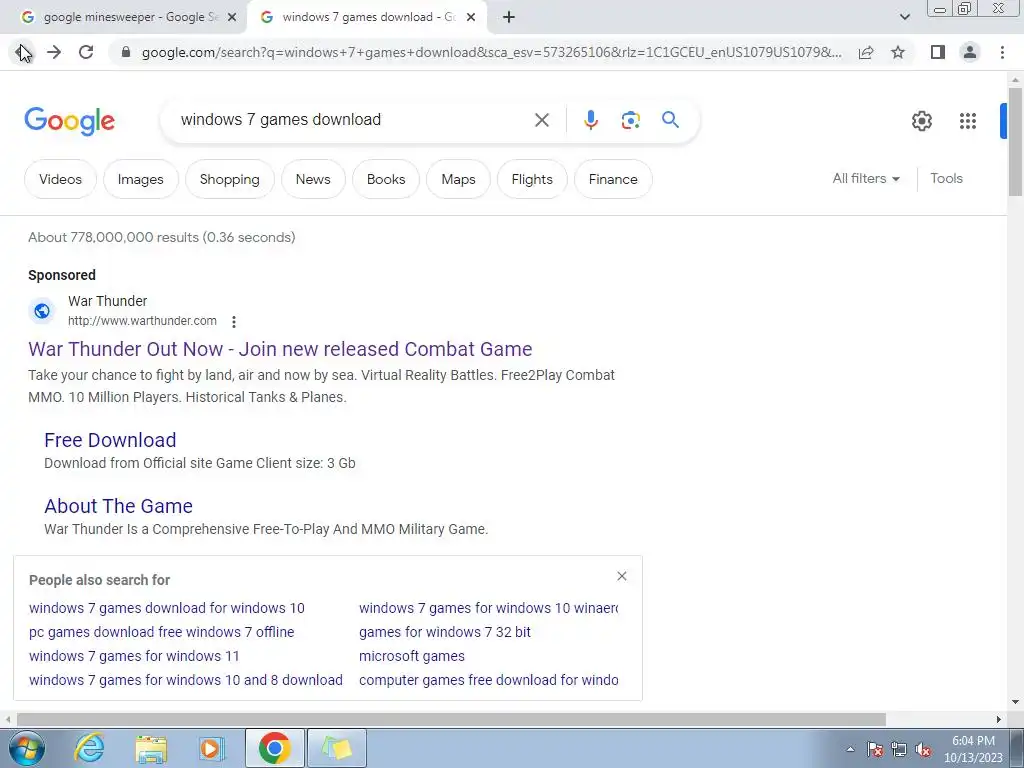Click the vertical scrollbar thumb
This screenshot has width=1024, height=768.
1015,140
